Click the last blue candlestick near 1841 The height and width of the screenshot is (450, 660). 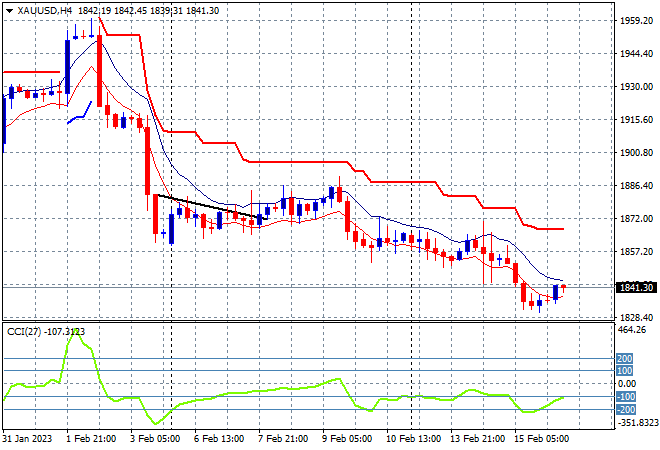pos(556,293)
